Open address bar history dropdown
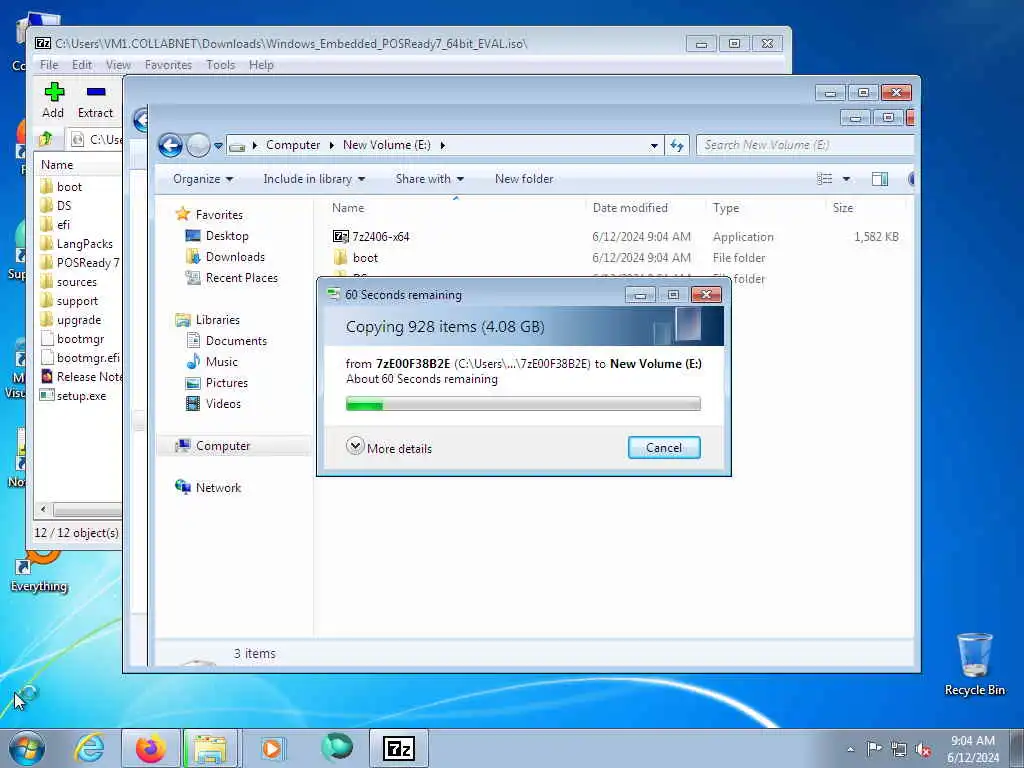 point(654,146)
